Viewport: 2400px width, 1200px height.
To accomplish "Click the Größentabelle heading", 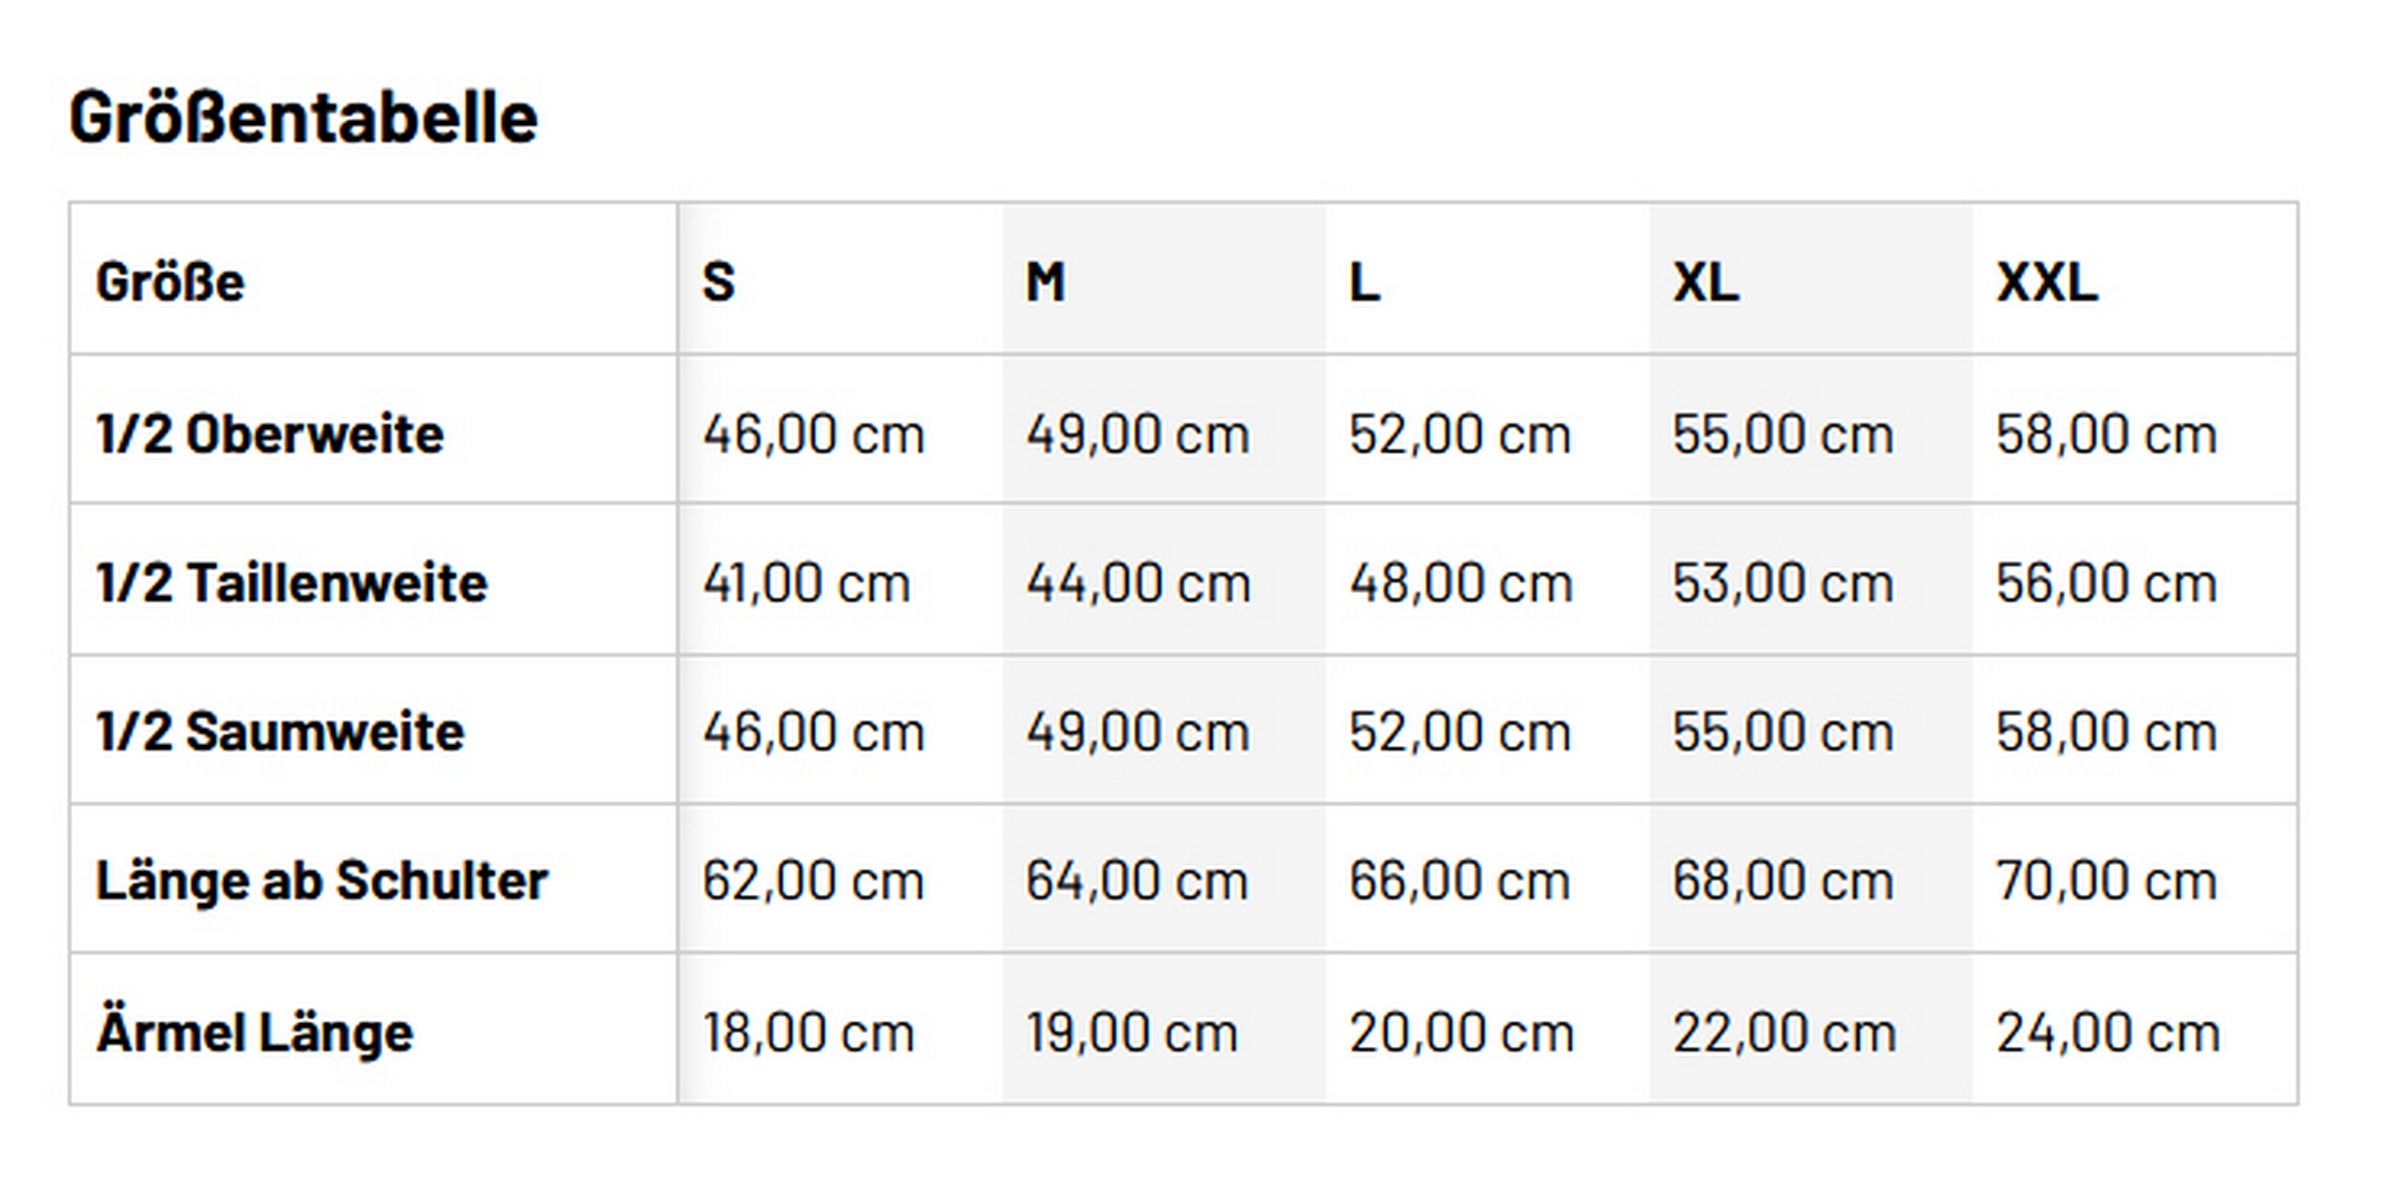I will [303, 118].
